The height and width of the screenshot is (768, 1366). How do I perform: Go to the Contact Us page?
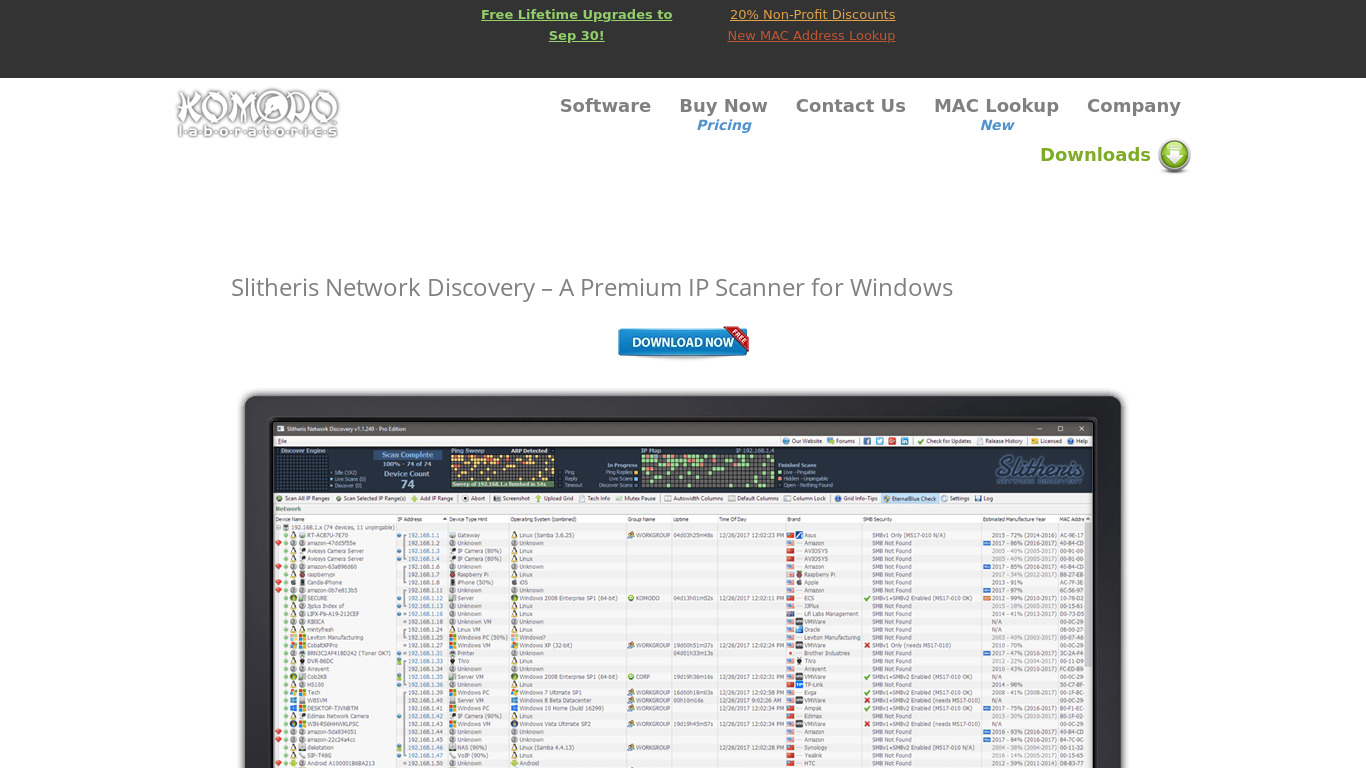[850, 106]
